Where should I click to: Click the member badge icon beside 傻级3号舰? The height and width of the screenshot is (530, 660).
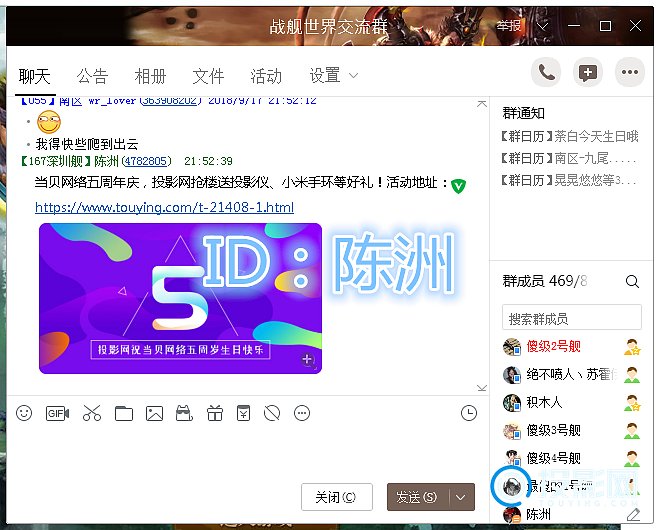pyautogui.click(x=632, y=431)
